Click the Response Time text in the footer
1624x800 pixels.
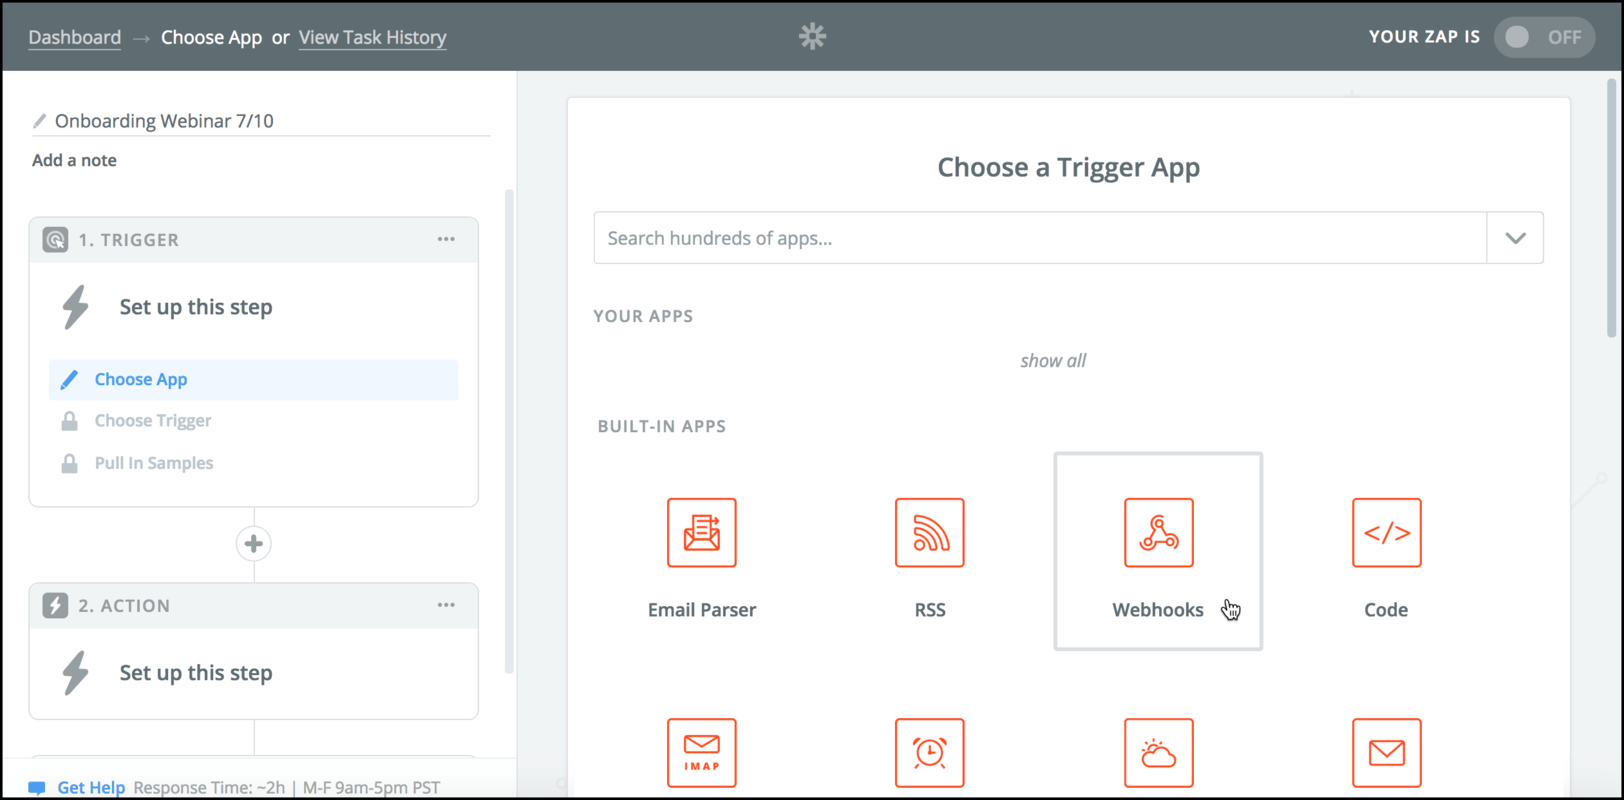287,788
